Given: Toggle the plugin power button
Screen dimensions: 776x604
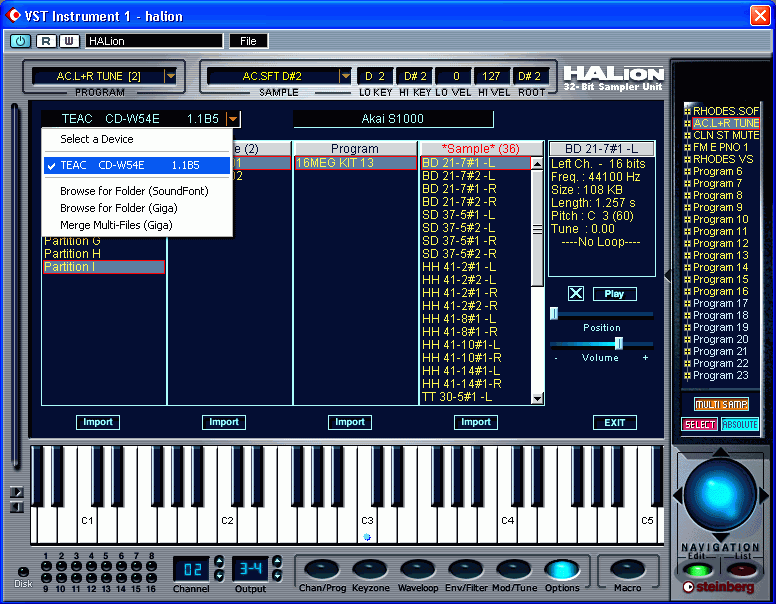Looking at the screenshot, I should coord(20,41).
